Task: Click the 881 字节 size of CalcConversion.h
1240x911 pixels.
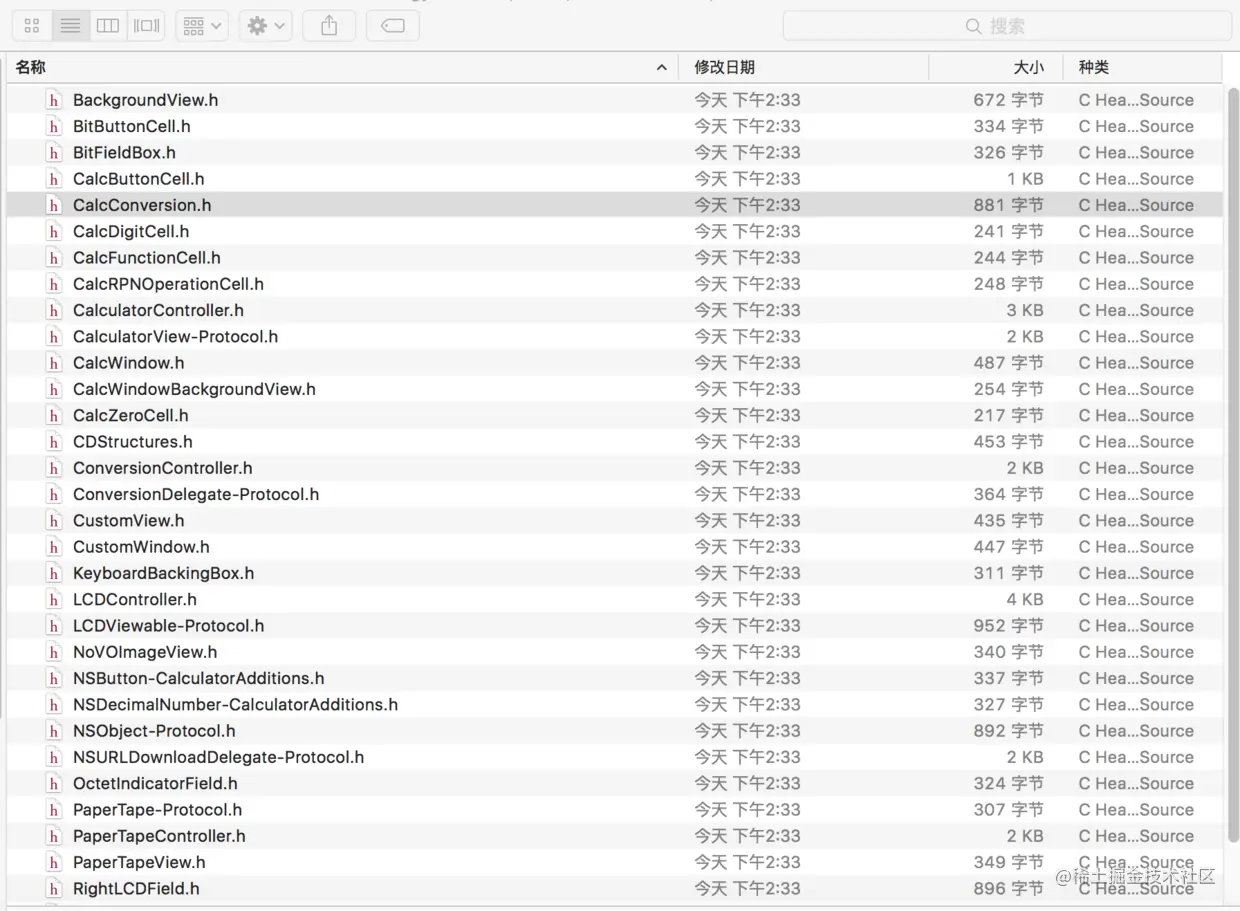Action: (x=1008, y=205)
